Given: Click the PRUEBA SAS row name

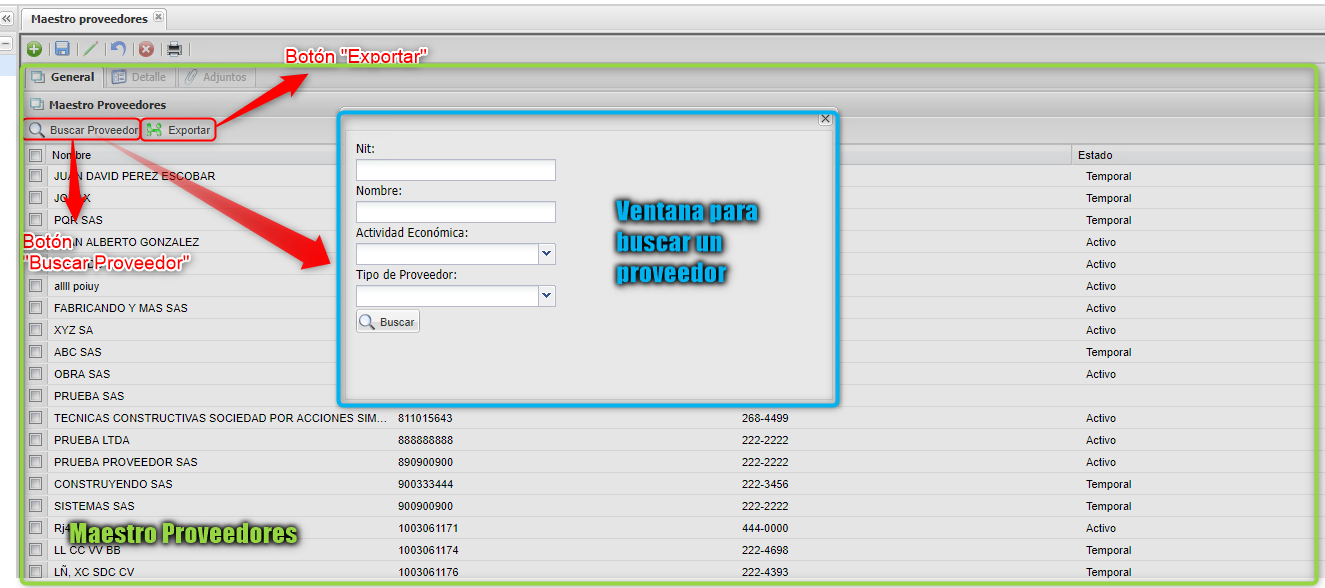Looking at the screenshot, I should tap(89, 396).
